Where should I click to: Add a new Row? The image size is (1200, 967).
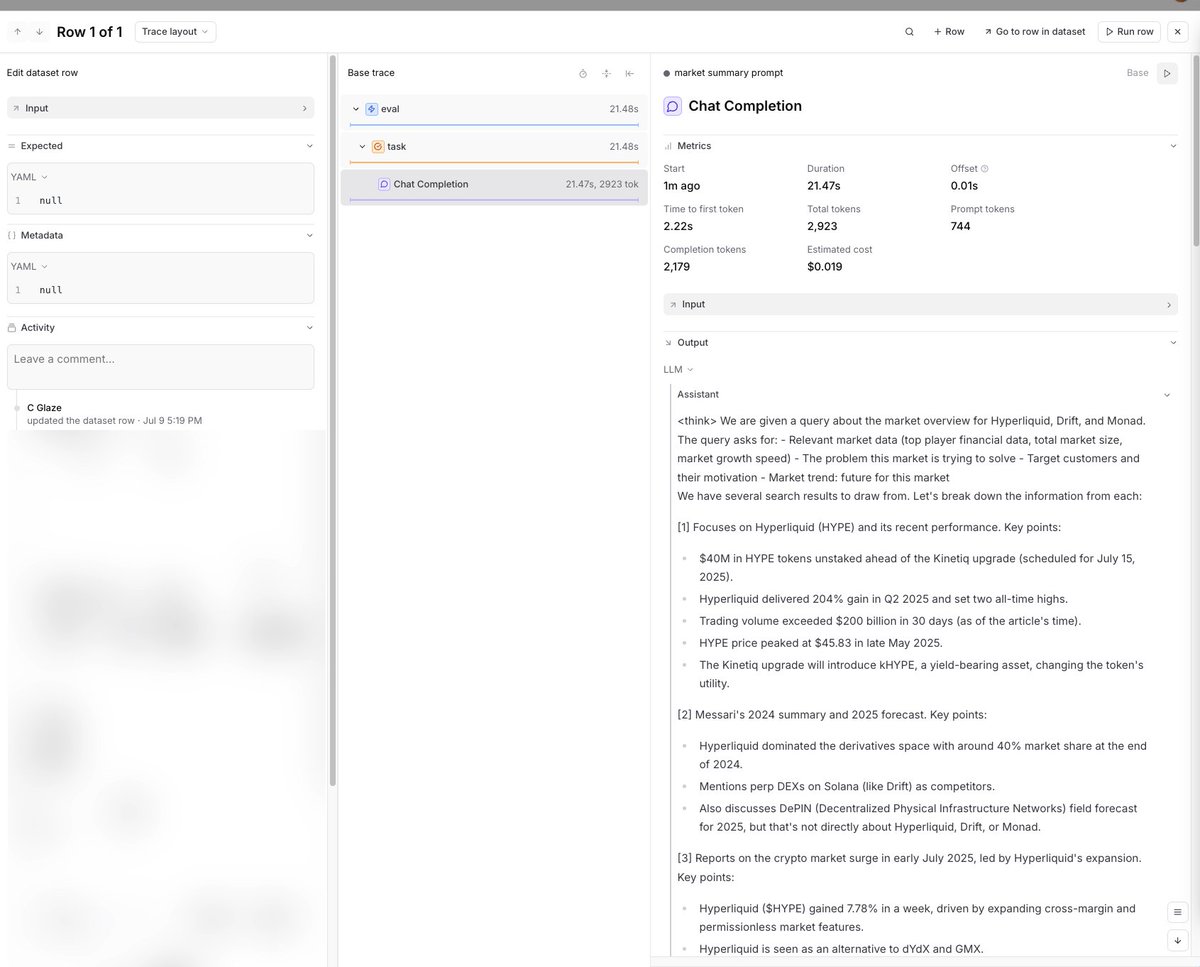tap(949, 32)
